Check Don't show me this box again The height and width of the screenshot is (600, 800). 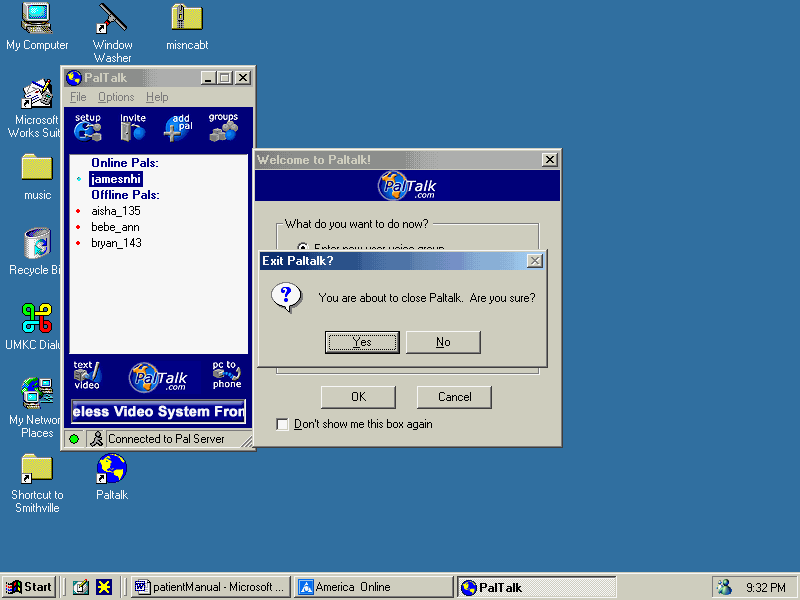click(282, 424)
